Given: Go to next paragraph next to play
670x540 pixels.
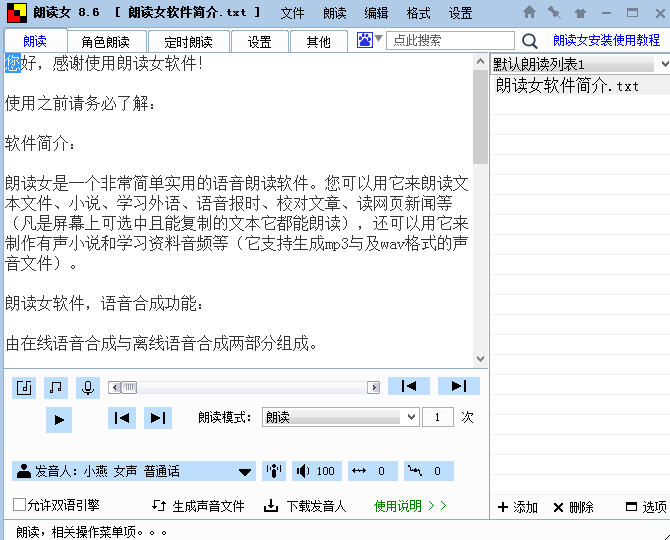Looking at the screenshot, I should [158, 418].
